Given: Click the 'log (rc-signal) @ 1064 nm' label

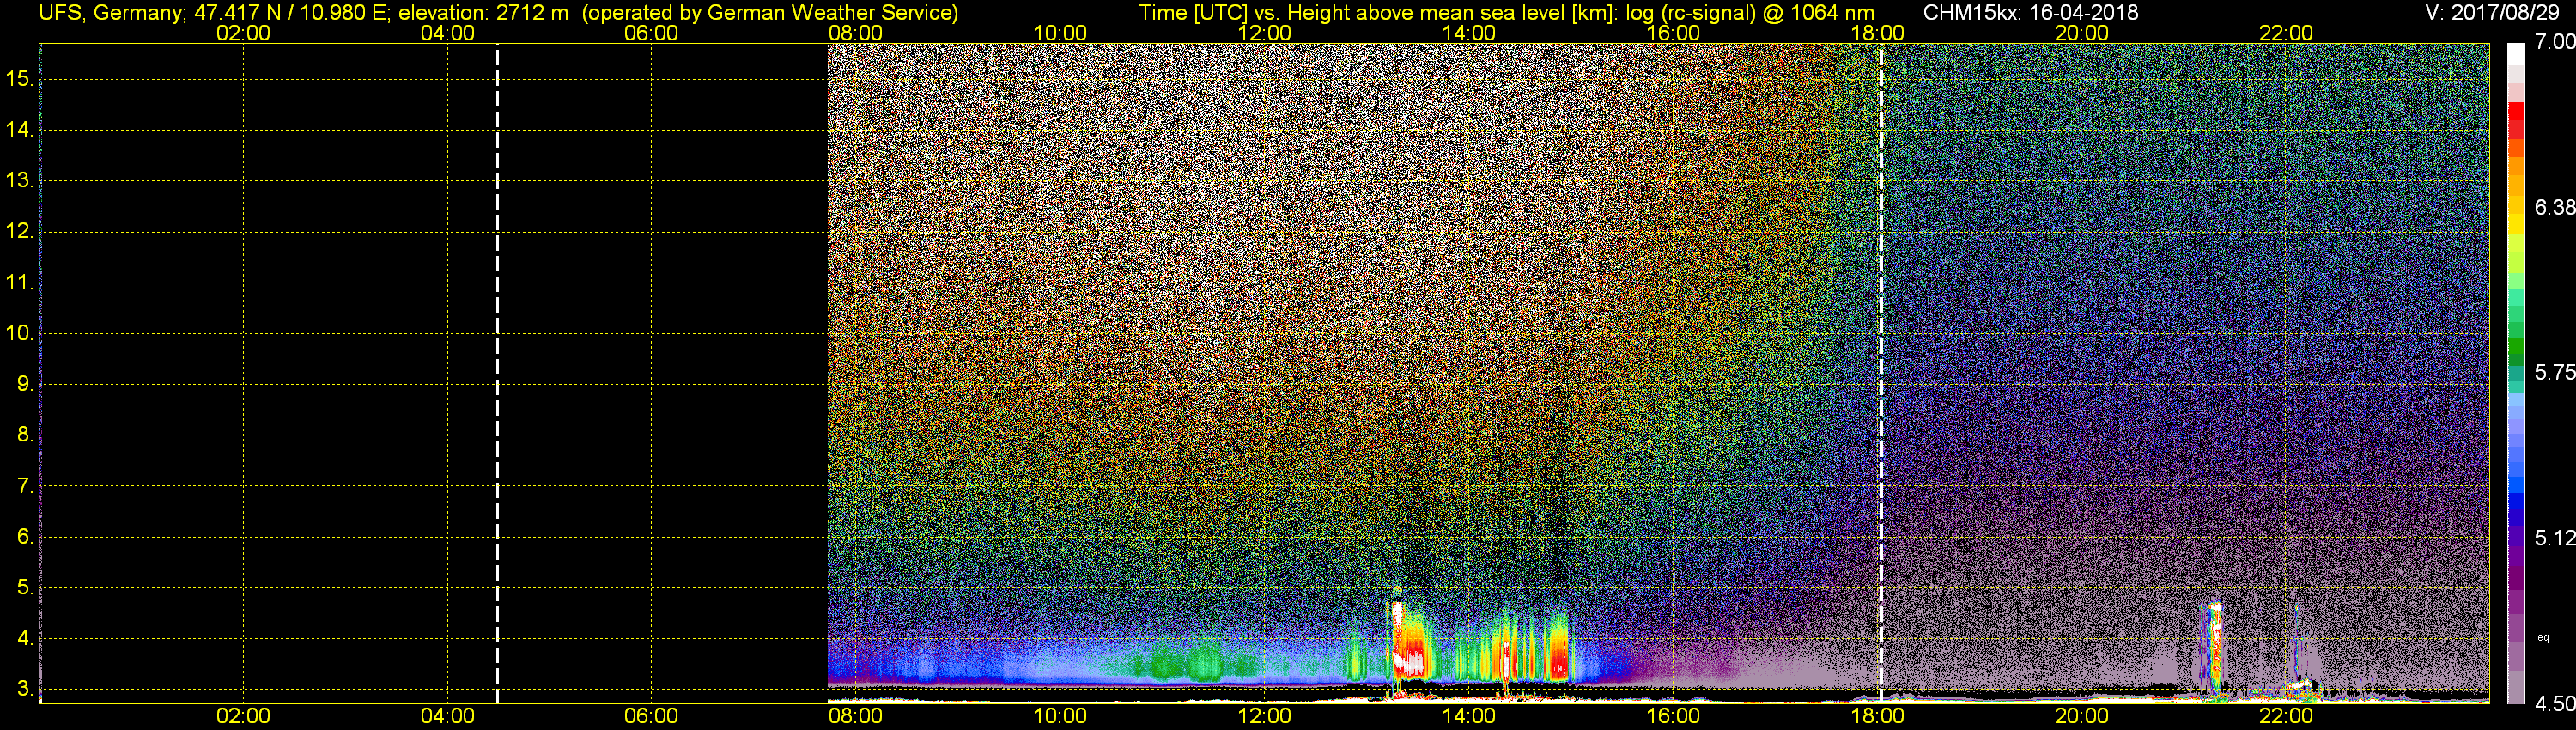Looking at the screenshot, I should click(1749, 13).
